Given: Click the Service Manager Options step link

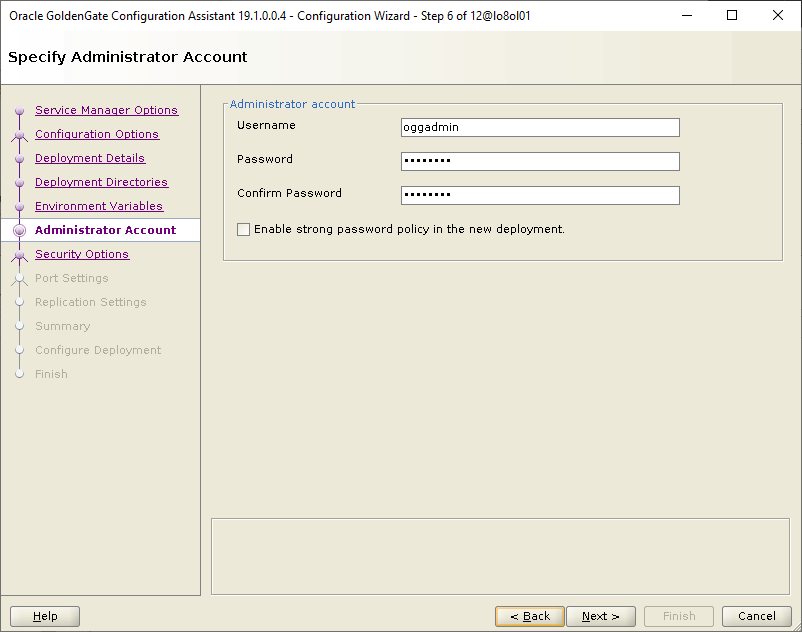Looking at the screenshot, I should tap(106, 110).
